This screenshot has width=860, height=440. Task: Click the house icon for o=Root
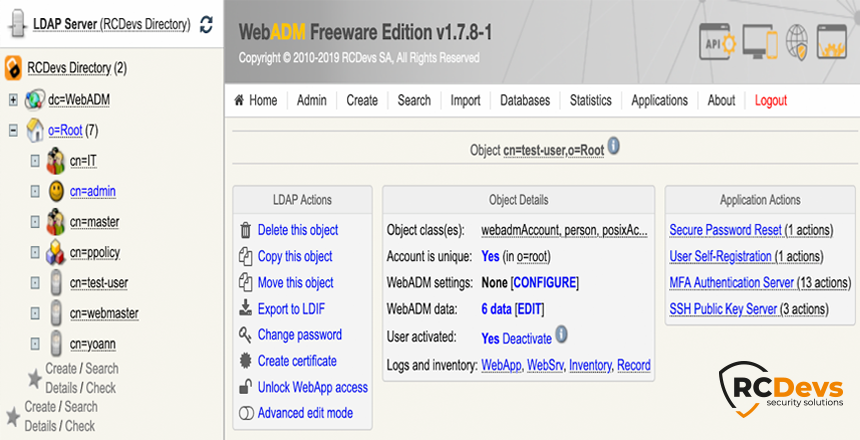pos(35,131)
